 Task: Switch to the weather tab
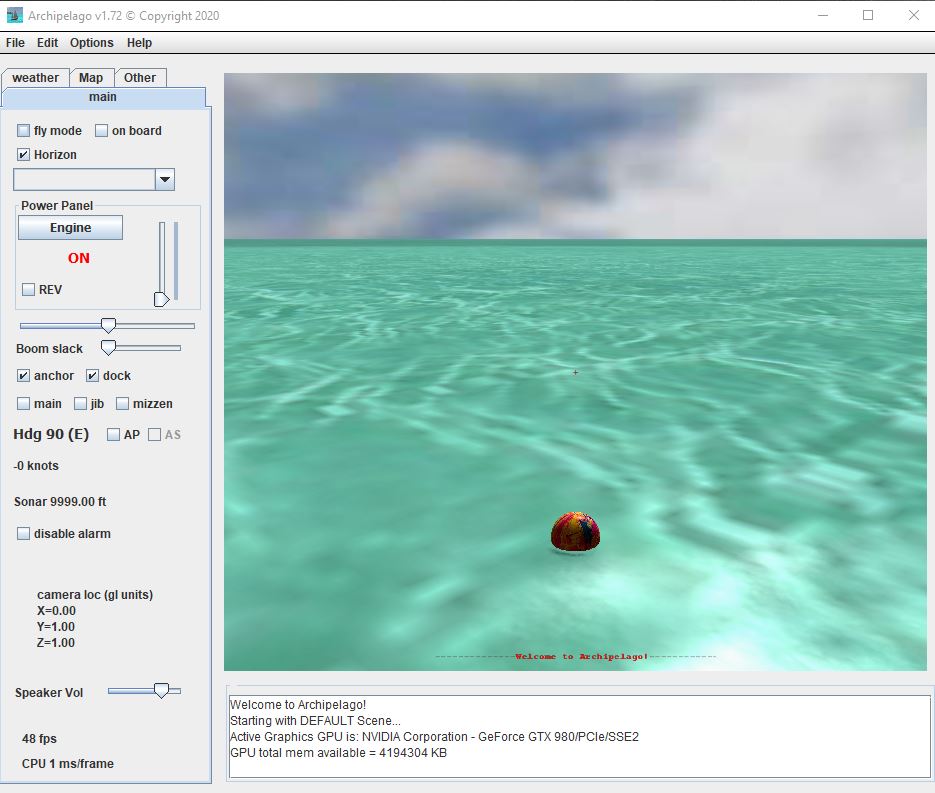(x=36, y=78)
